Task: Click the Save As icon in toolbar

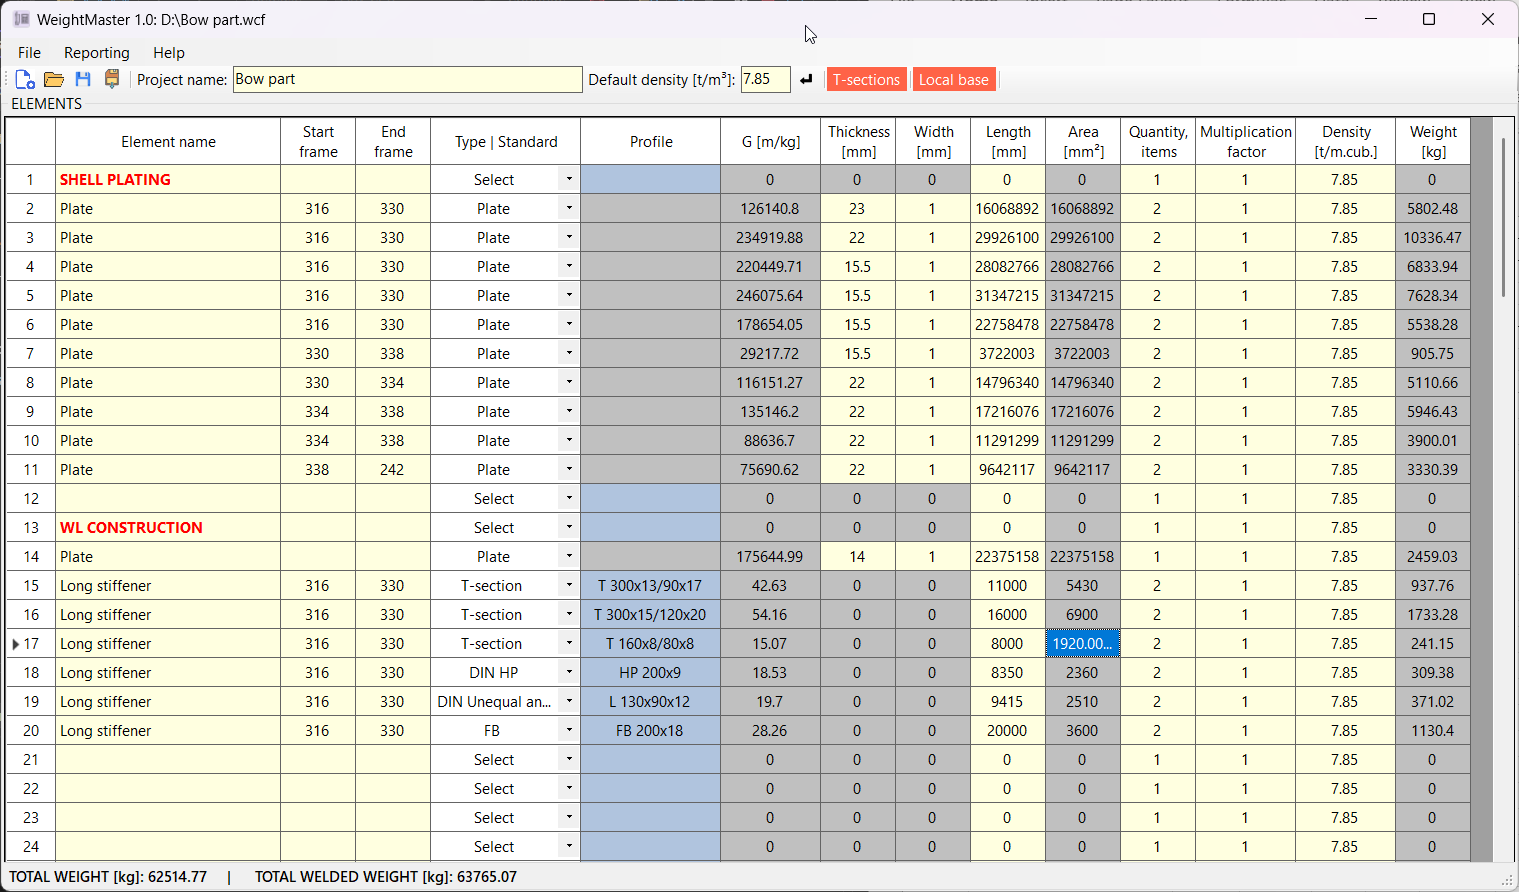Action: pos(112,80)
